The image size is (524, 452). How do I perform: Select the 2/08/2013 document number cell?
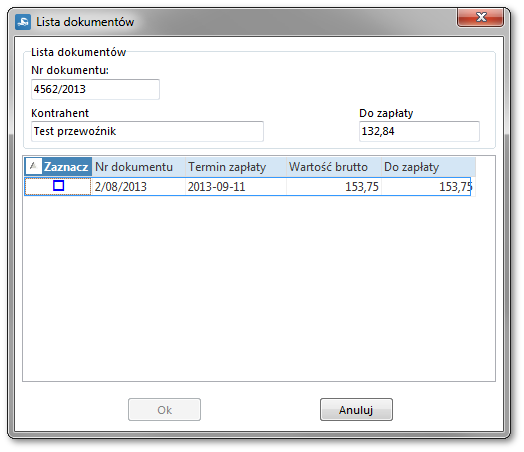point(139,186)
